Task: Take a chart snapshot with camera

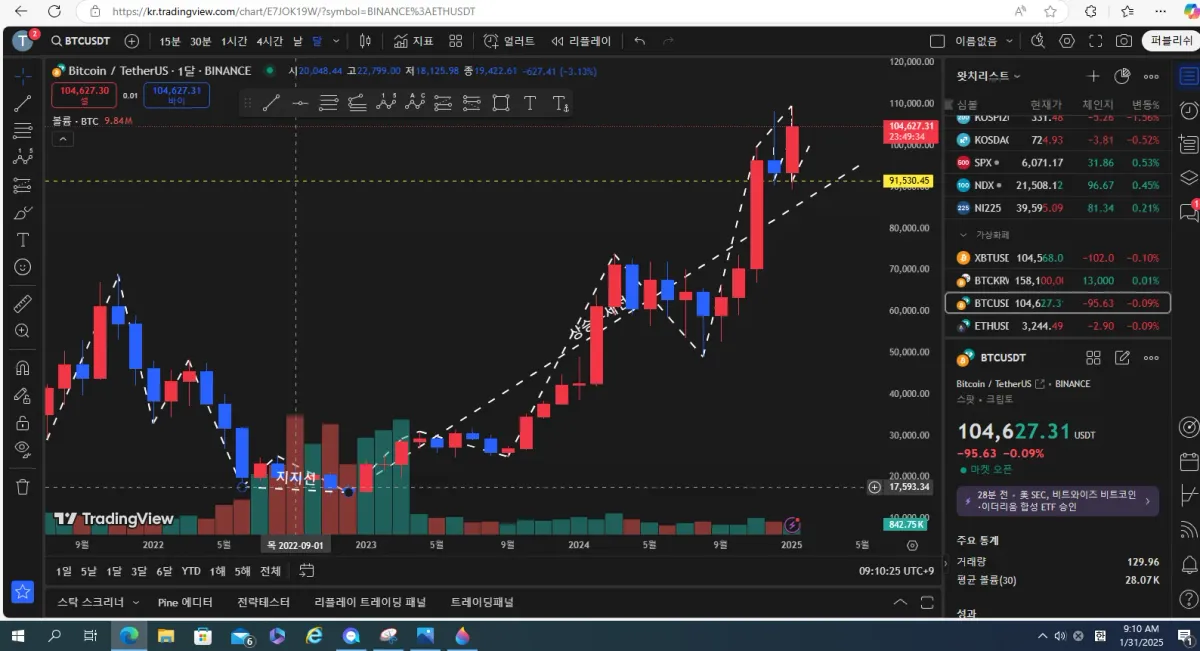Action: [1124, 41]
